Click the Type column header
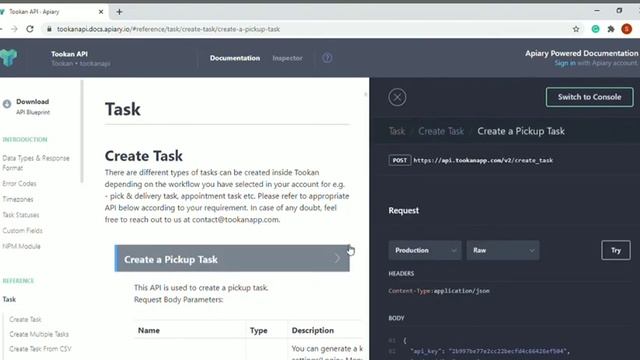Screen dimensions: 640x360 click(258, 330)
